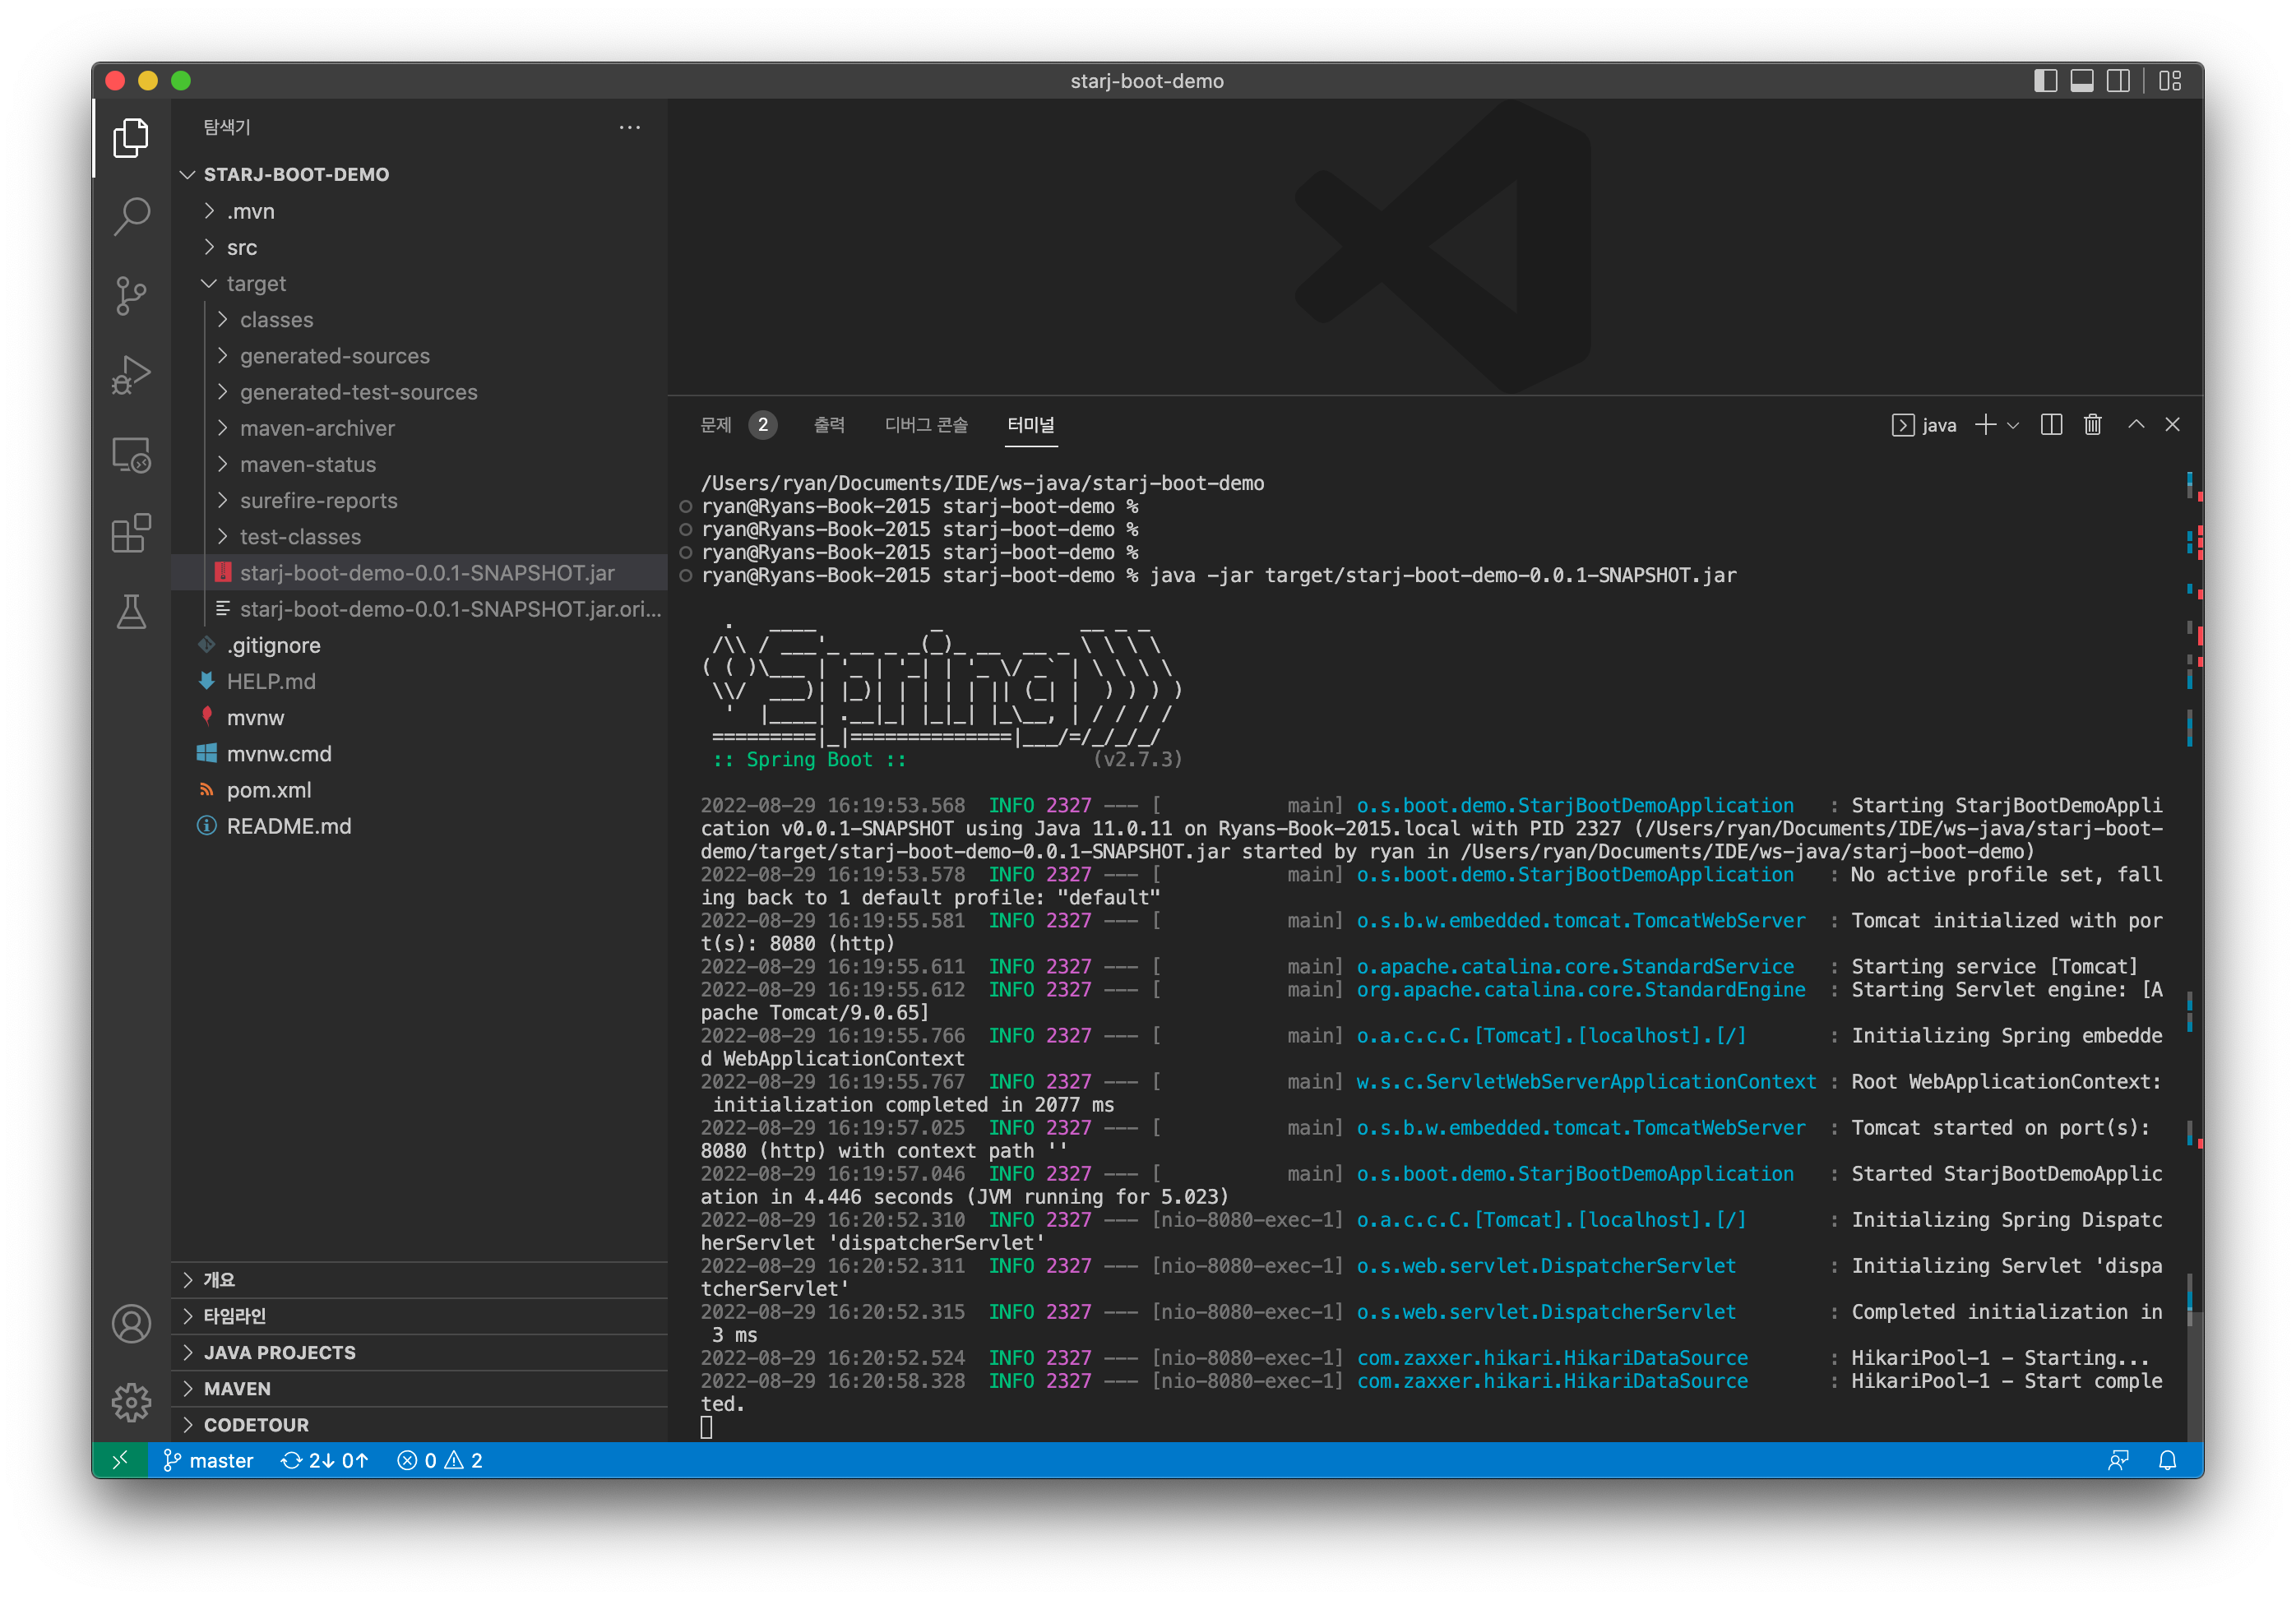Screen dimensions: 2296x1600
Task: Open the Manage gear menu
Action: [131, 1402]
